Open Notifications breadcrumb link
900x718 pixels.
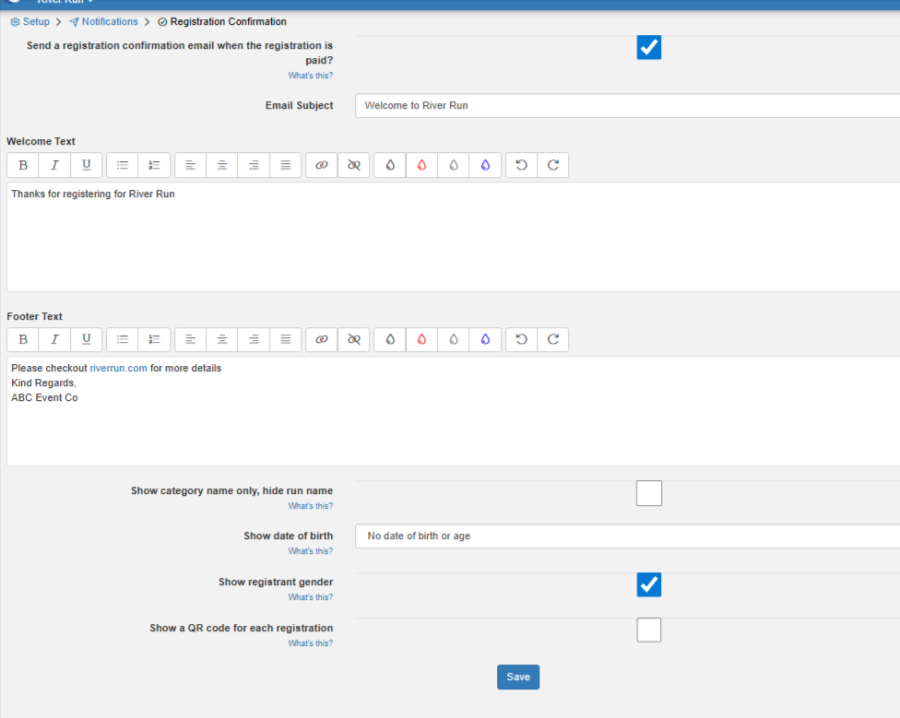click(103, 22)
